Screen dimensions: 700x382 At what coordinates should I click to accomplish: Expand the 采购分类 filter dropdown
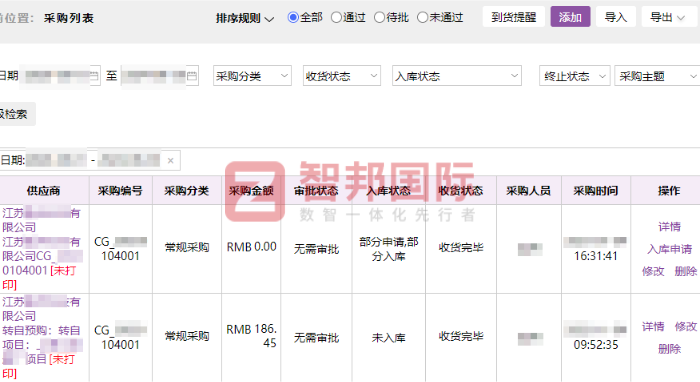click(x=252, y=76)
